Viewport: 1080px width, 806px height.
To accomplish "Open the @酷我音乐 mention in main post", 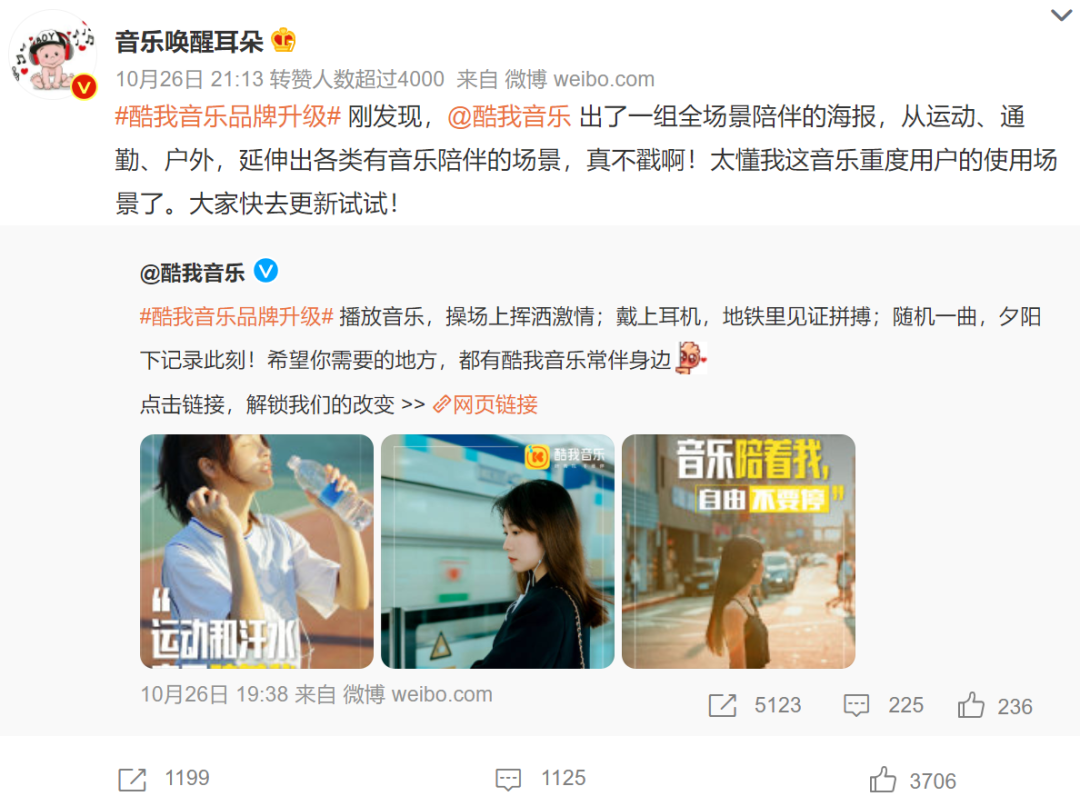I will [509, 116].
